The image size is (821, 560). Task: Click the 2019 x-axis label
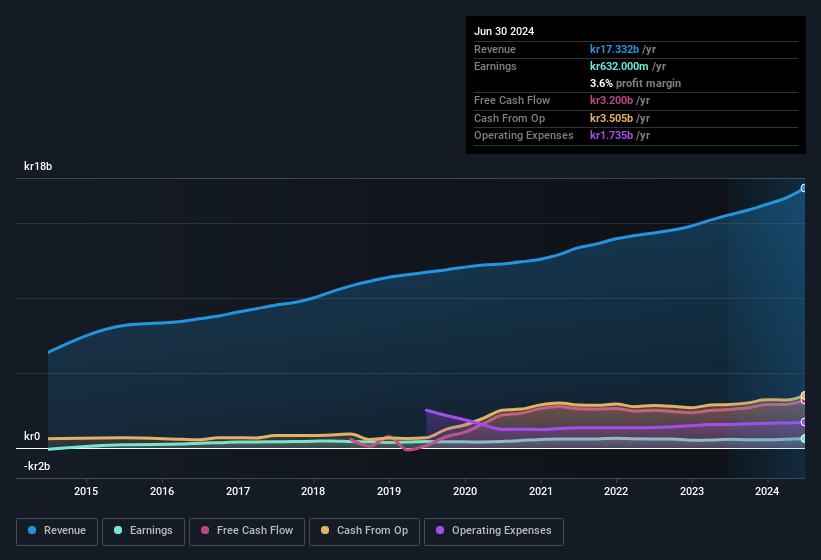(389, 491)
